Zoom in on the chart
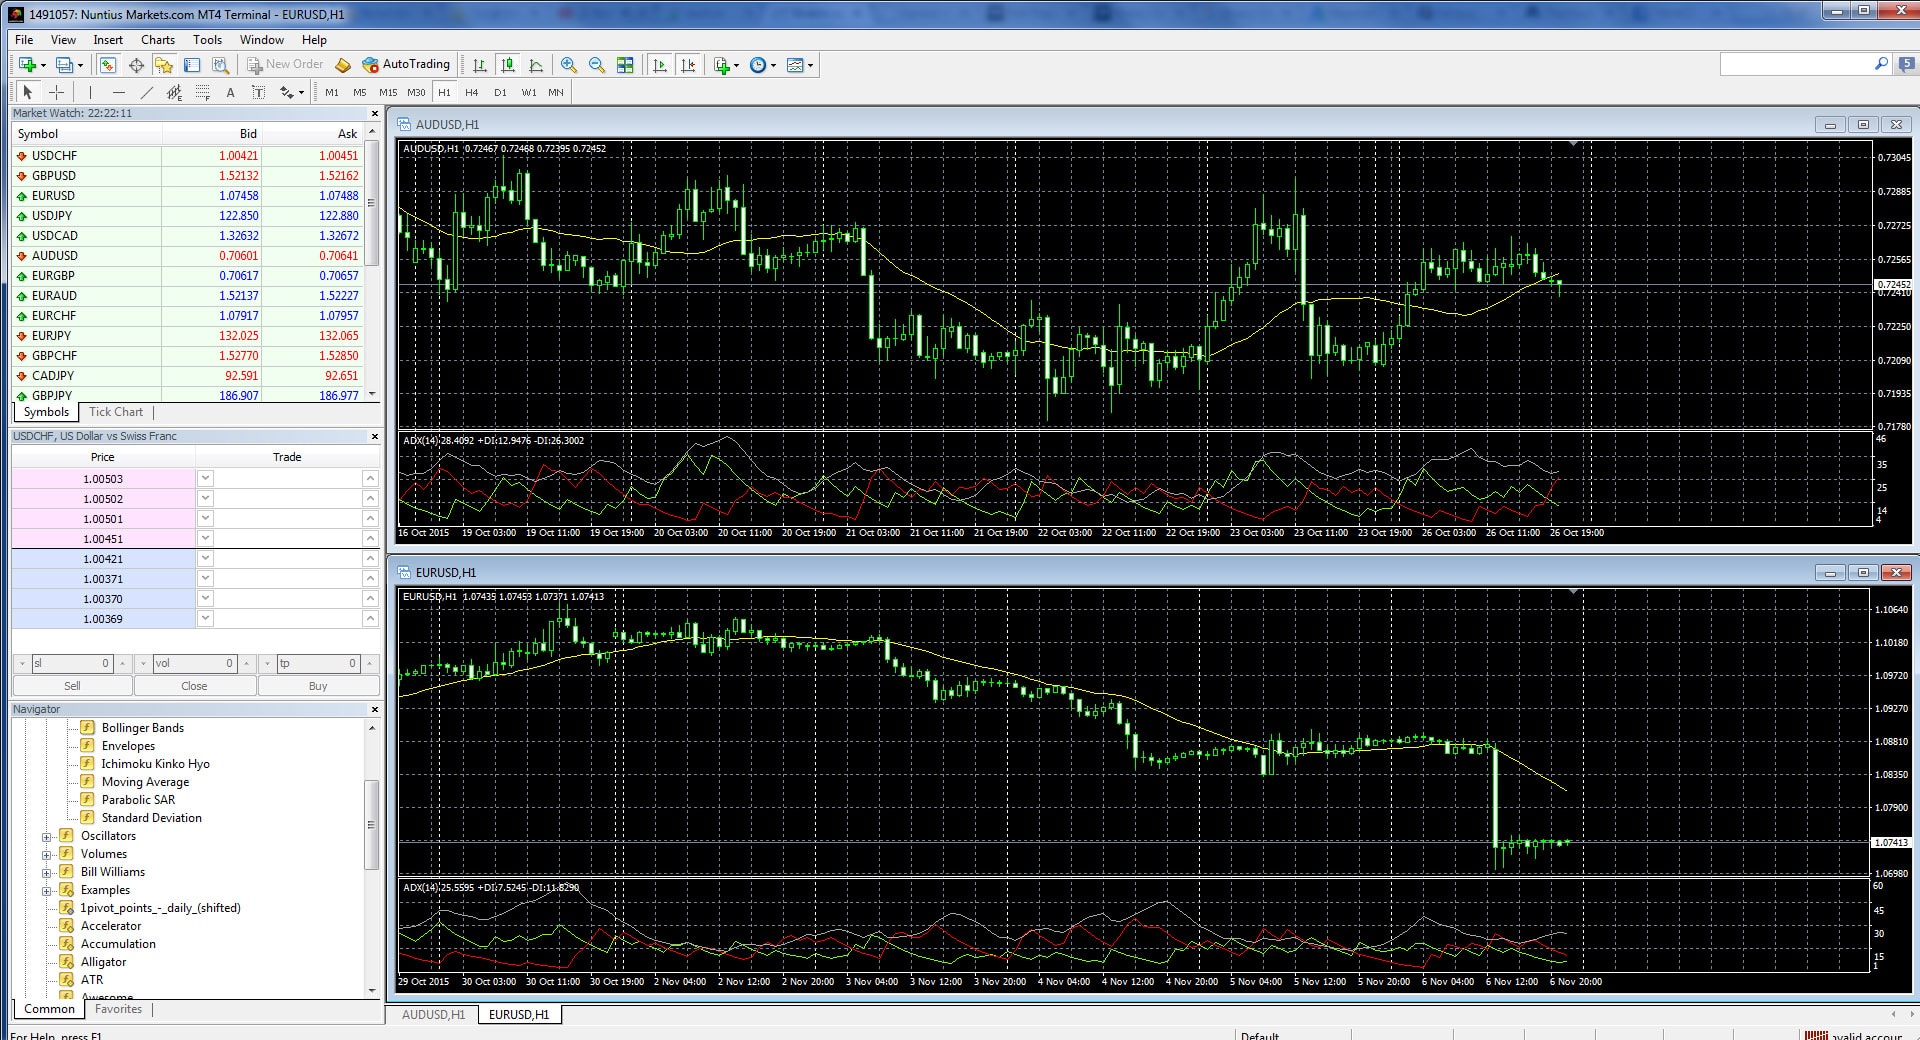1920x1040 pixels. [568, 64]
